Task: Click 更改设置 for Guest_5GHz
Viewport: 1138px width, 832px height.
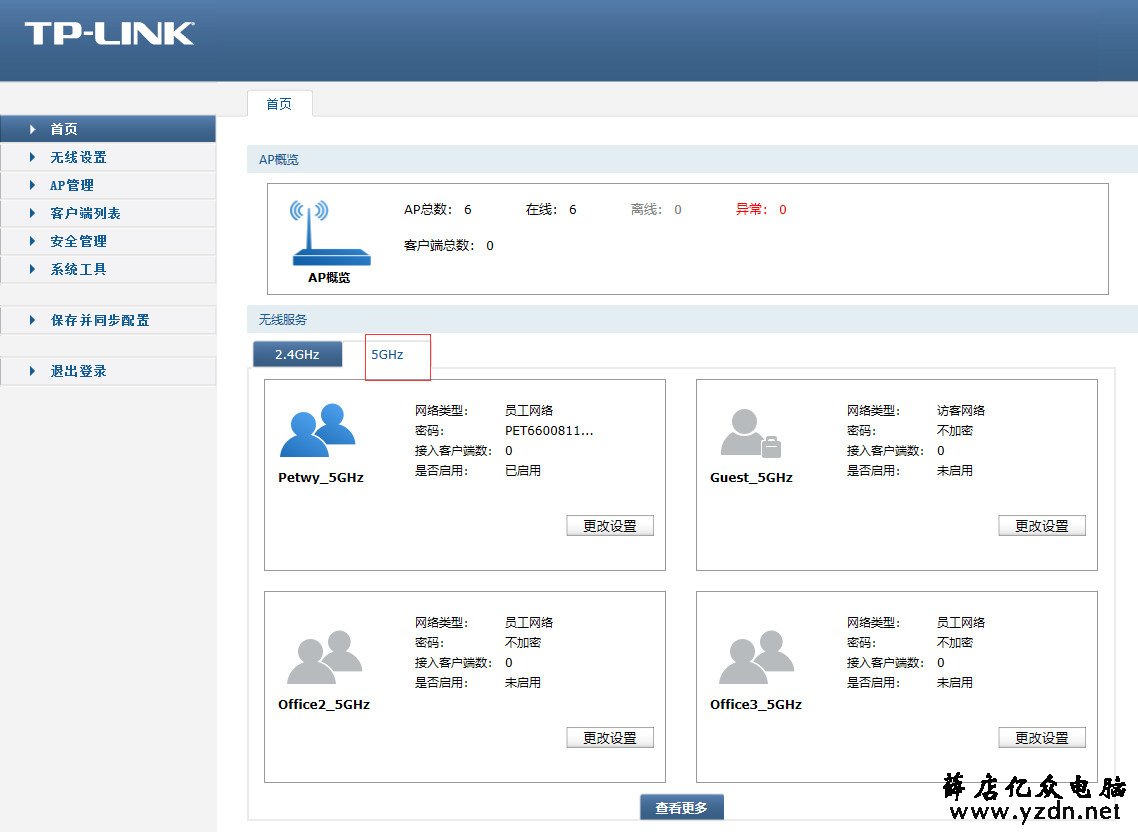Action: point(1041,526)
